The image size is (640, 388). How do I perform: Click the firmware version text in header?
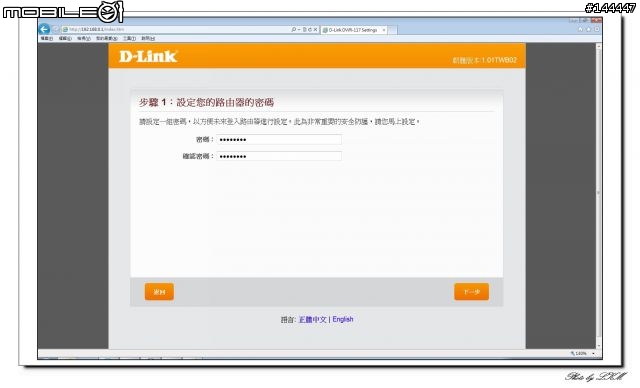(484, 60)
